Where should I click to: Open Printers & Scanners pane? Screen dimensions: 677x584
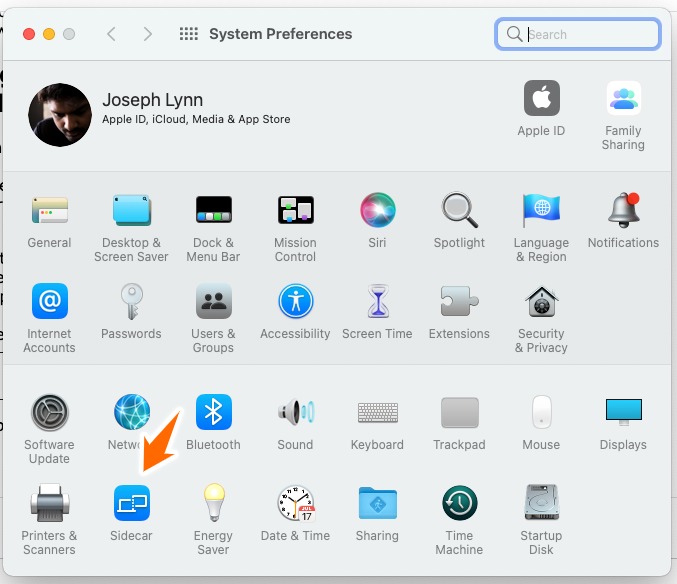click(50, 503)
